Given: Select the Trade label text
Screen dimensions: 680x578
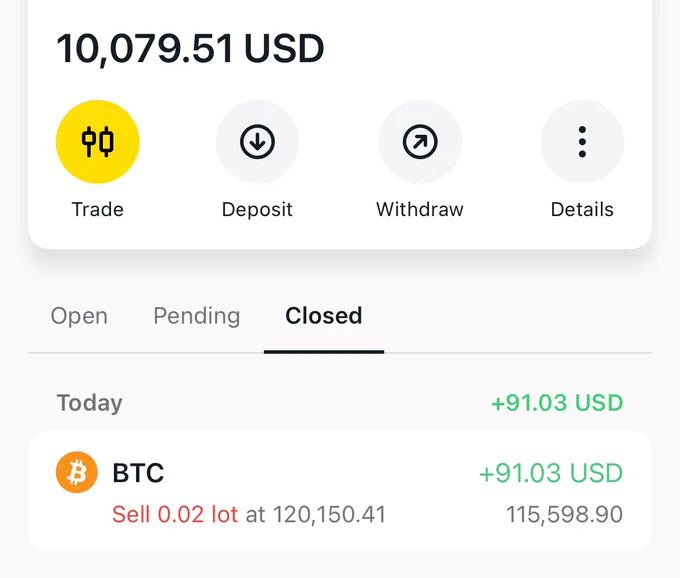Looking at the screenshot, I should pos(98,209).
